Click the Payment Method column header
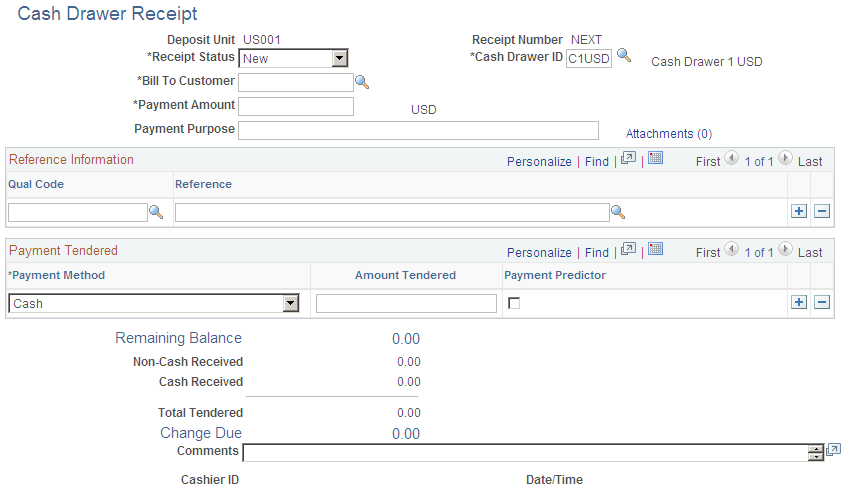844x495 pixels. (x=57, y=275)
